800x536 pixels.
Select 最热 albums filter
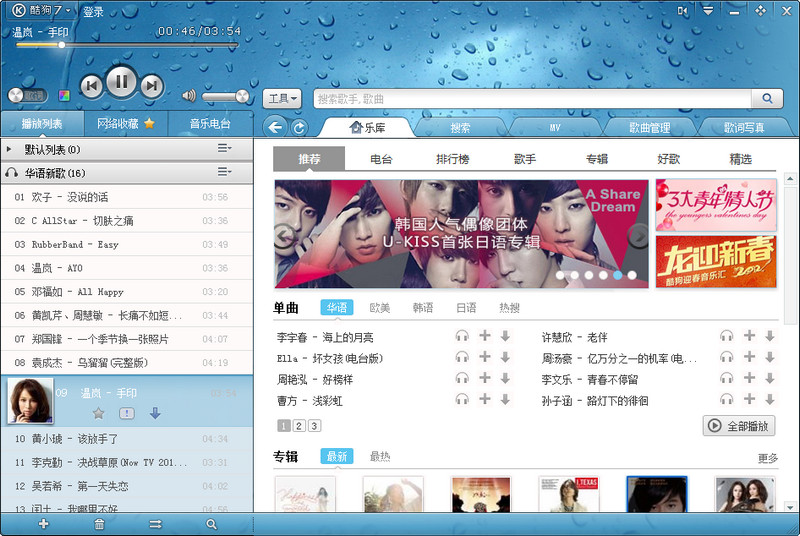coord(380,456)
